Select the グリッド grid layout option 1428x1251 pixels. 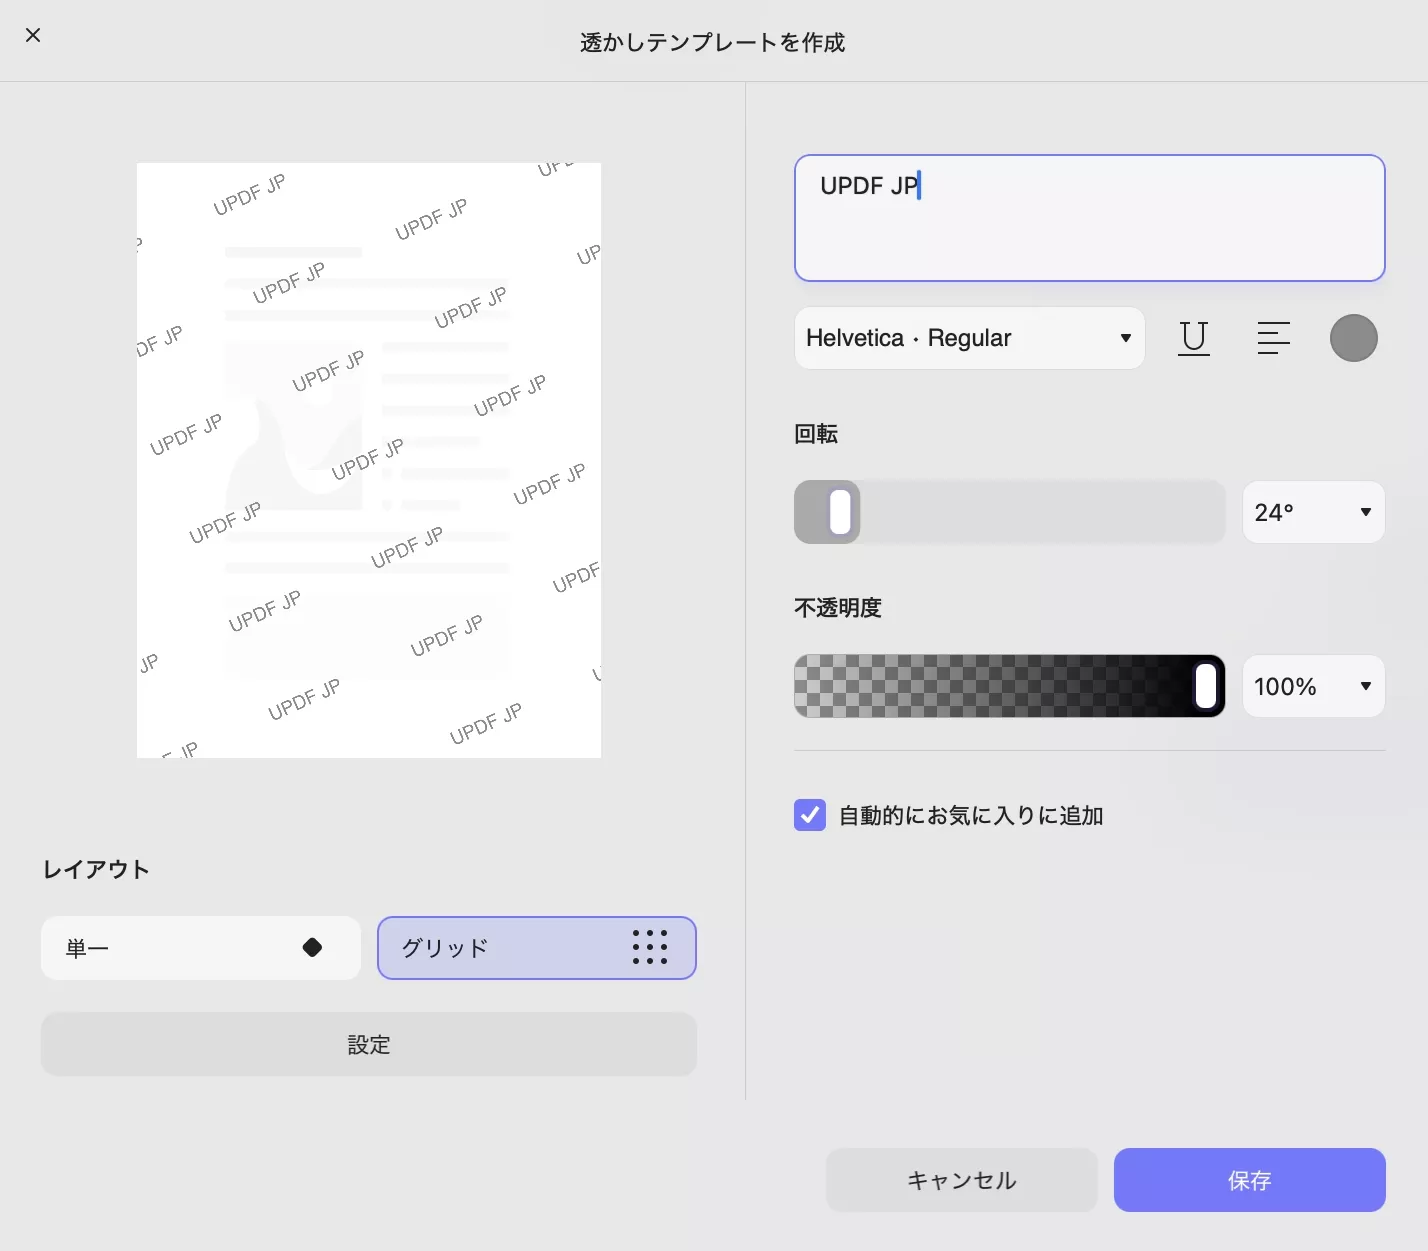(537, 948)
